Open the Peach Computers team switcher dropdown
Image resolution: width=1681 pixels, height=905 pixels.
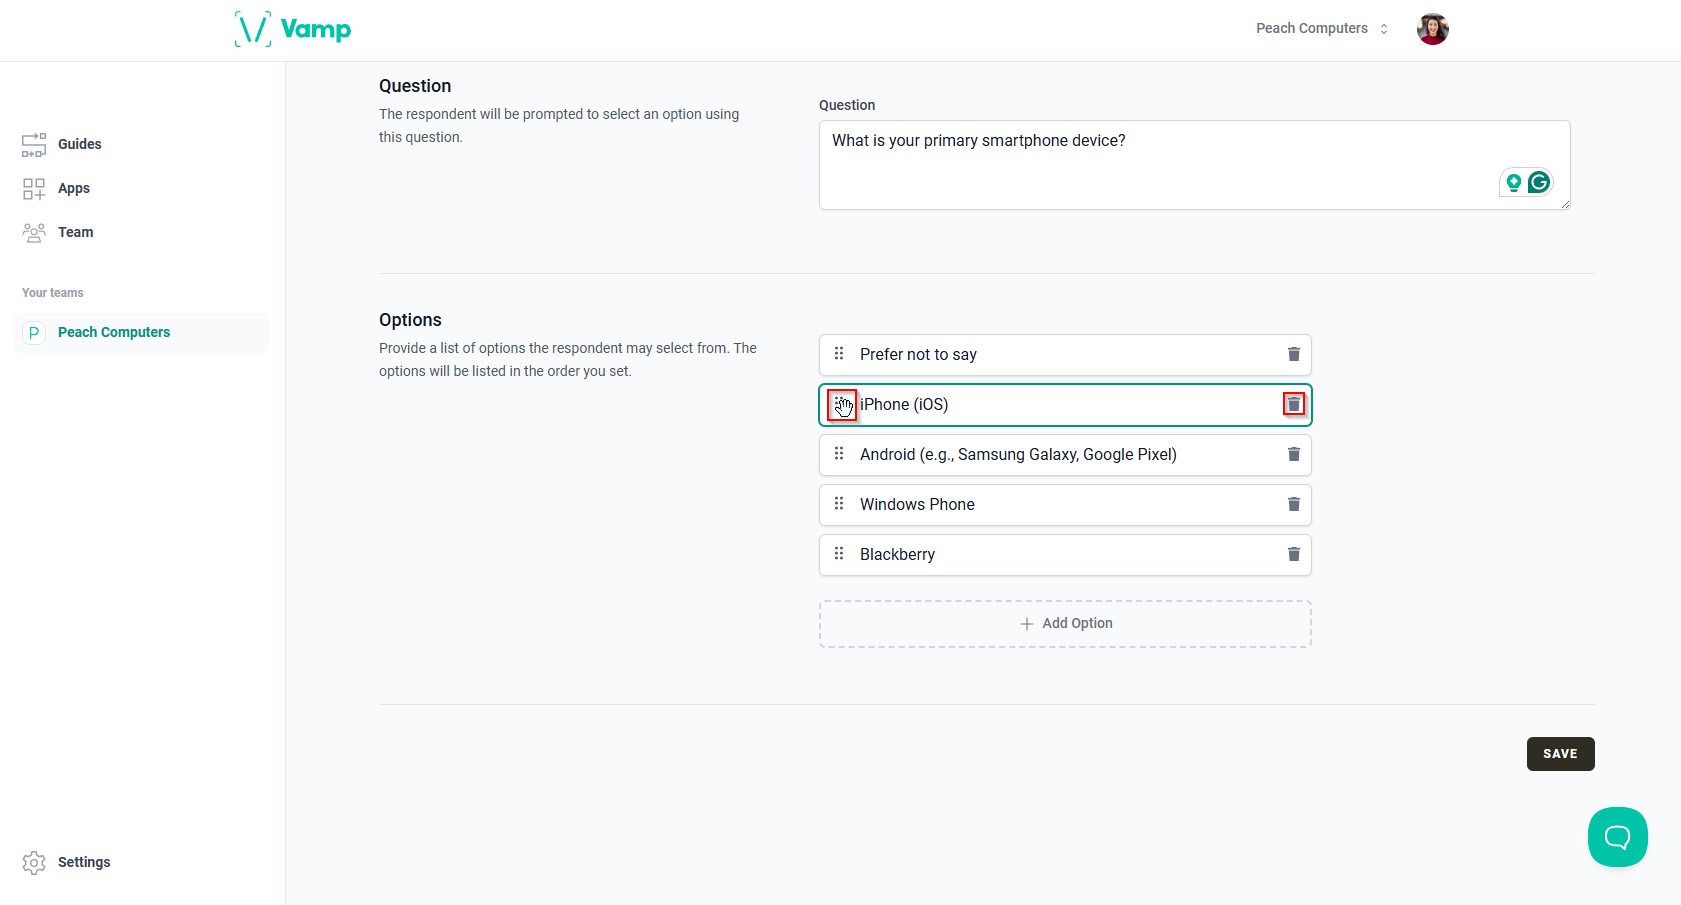[1321, 29]
